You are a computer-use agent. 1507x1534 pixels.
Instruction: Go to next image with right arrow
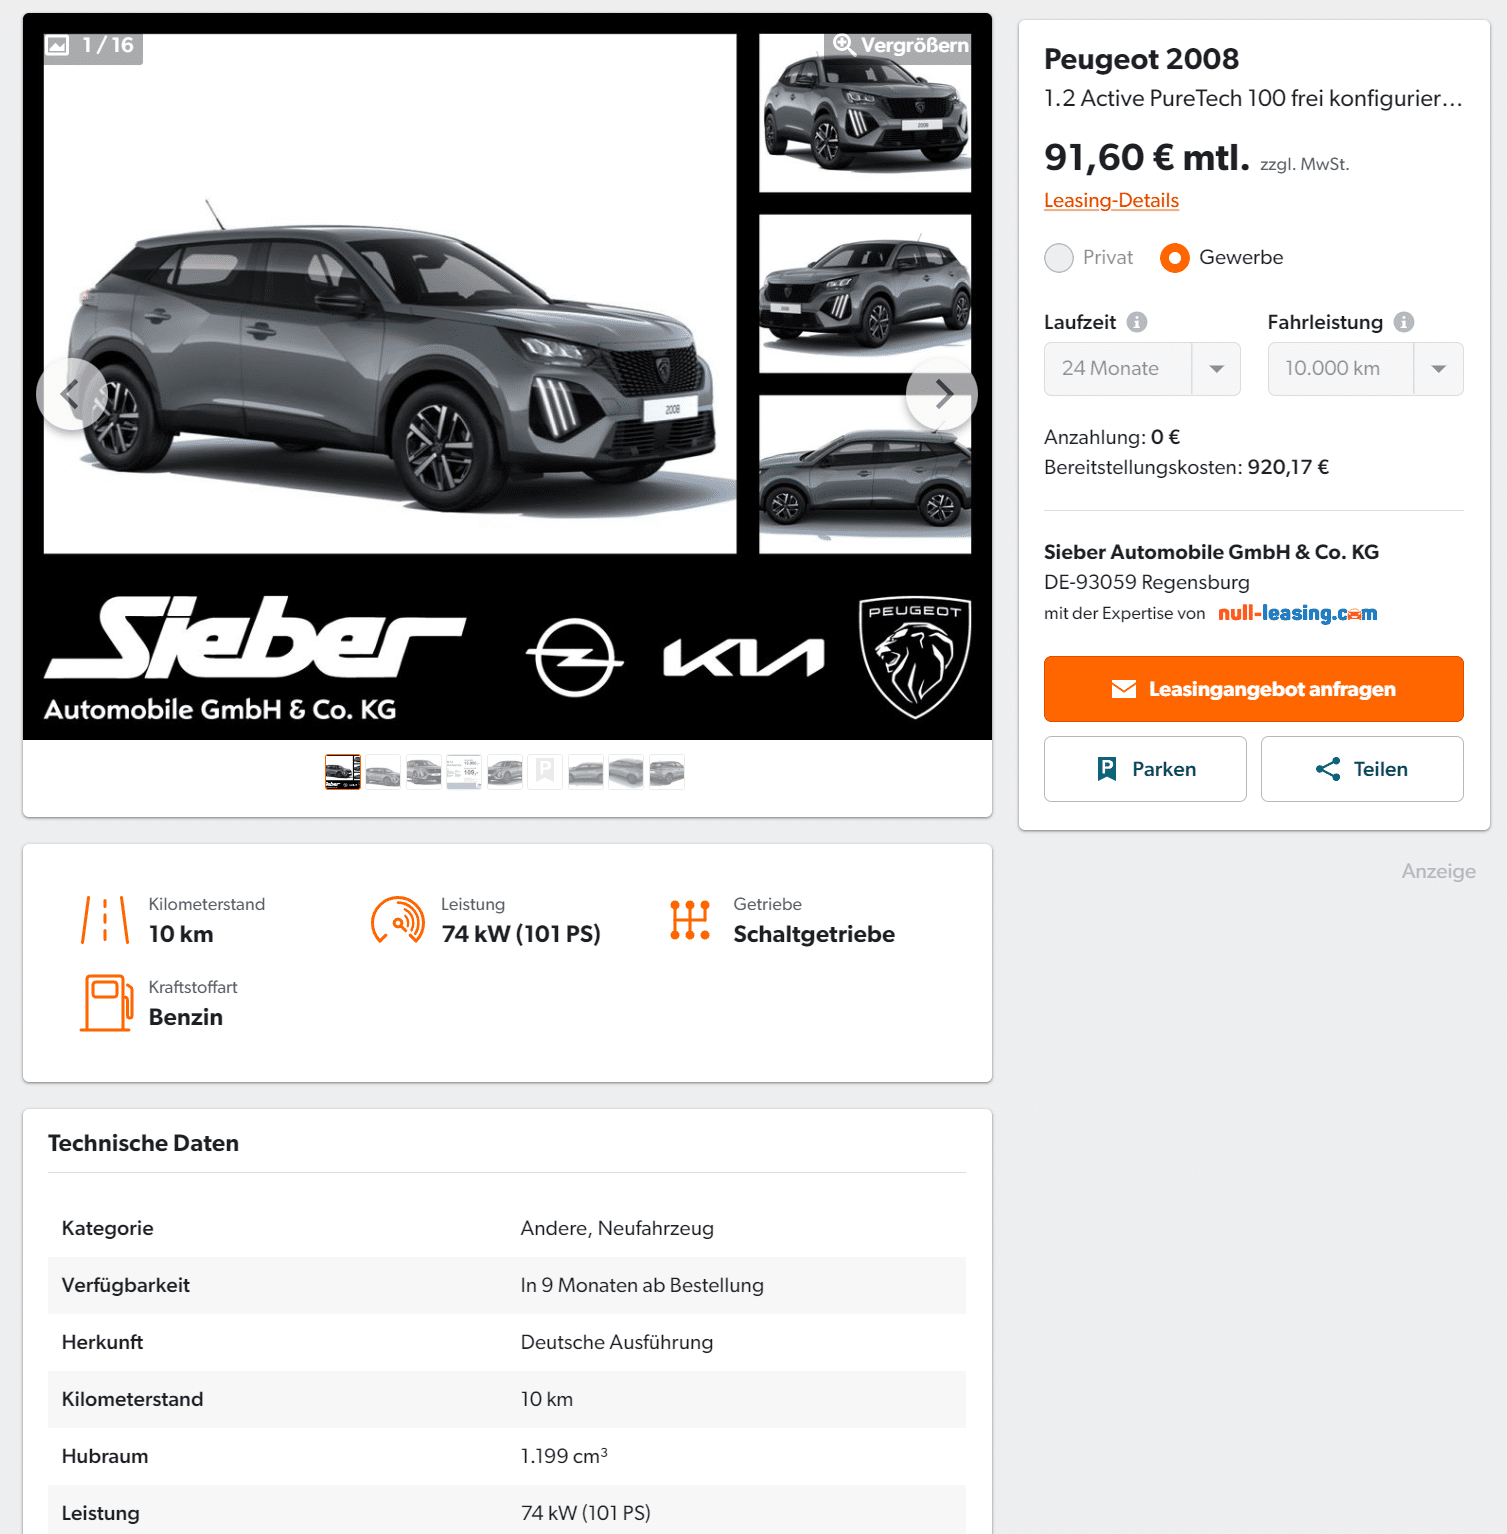(x=942, y=394)
